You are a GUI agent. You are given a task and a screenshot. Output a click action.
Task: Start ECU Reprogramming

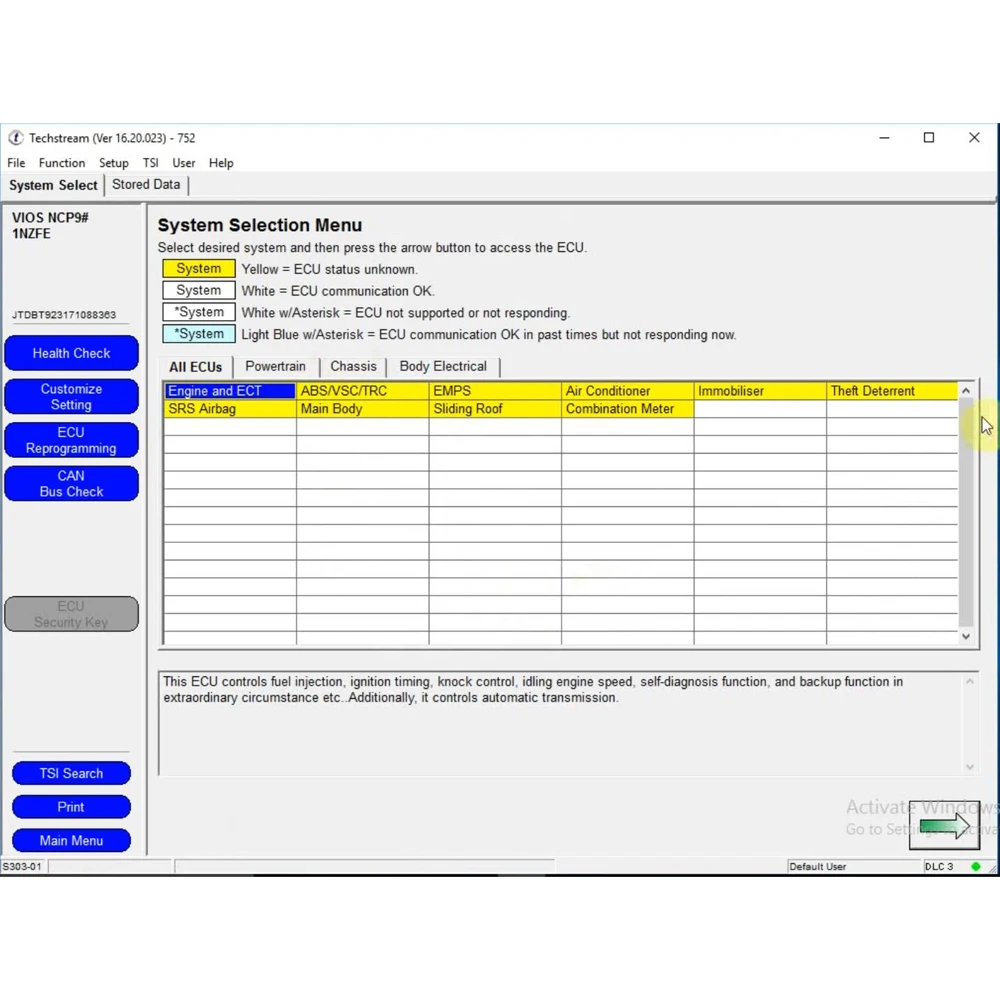coord(71,440)
